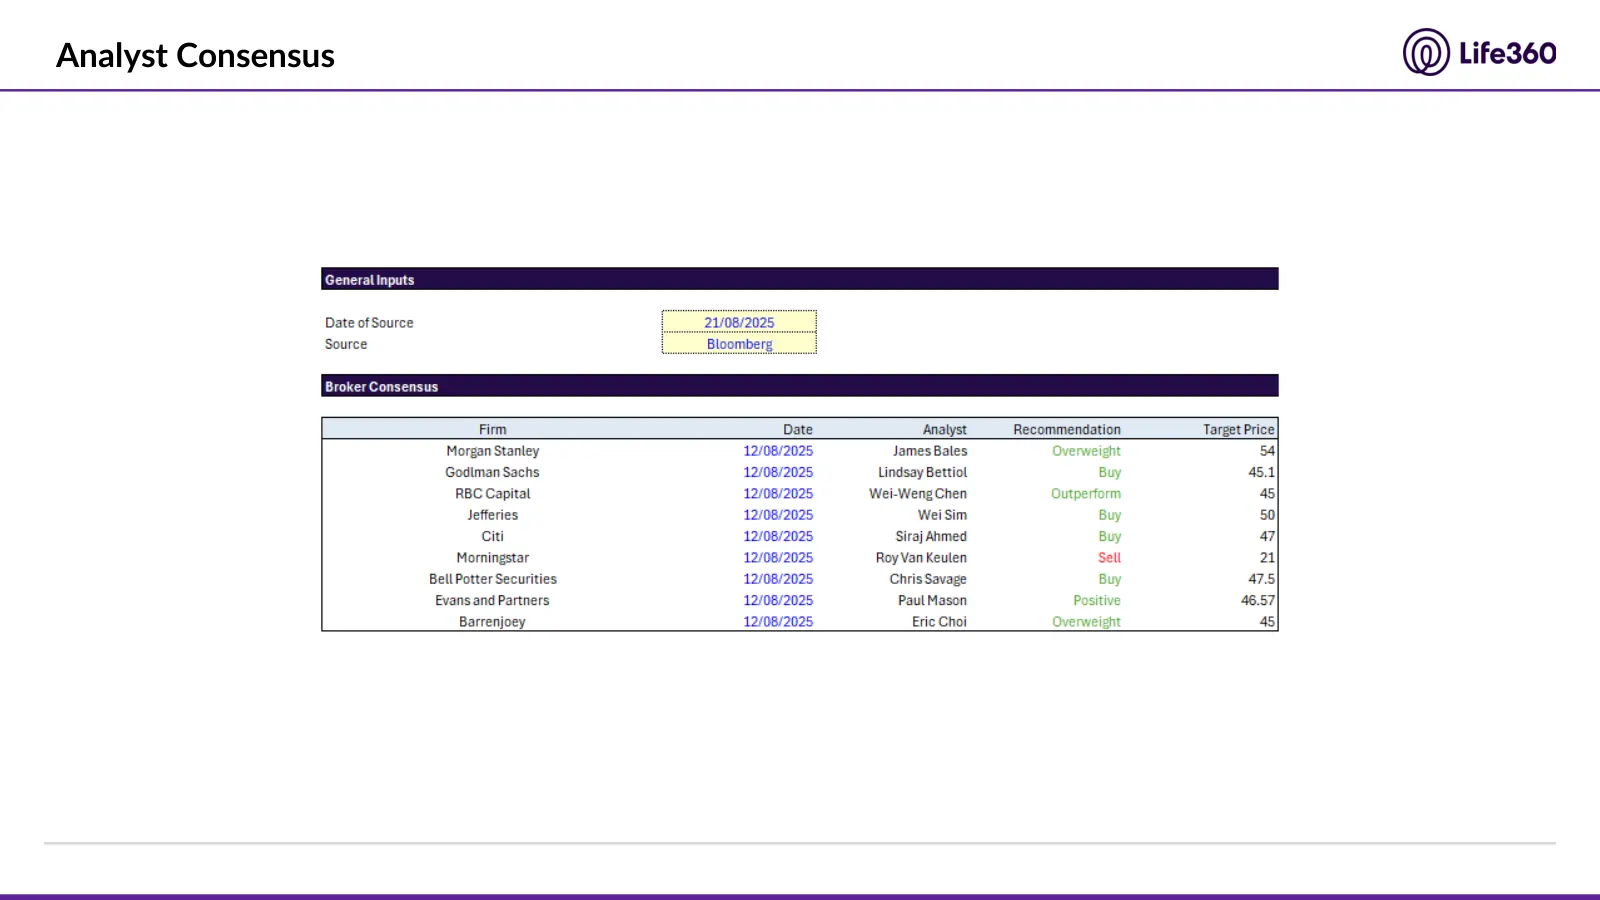
Task: Click the Broker Consensus header bar
Action: [x=799, y=386]
